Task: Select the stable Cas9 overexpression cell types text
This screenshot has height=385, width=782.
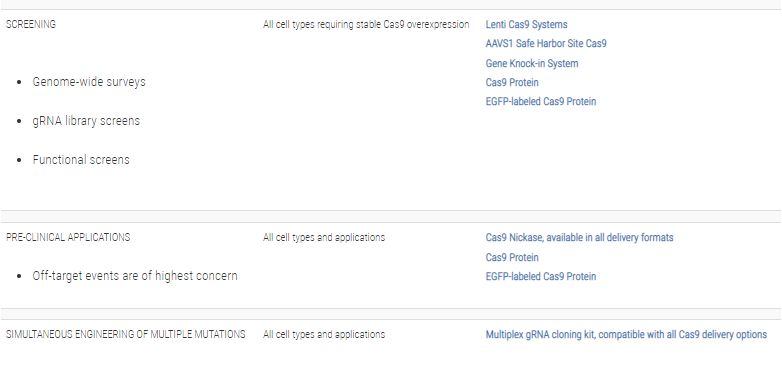Action: point(366,24)
